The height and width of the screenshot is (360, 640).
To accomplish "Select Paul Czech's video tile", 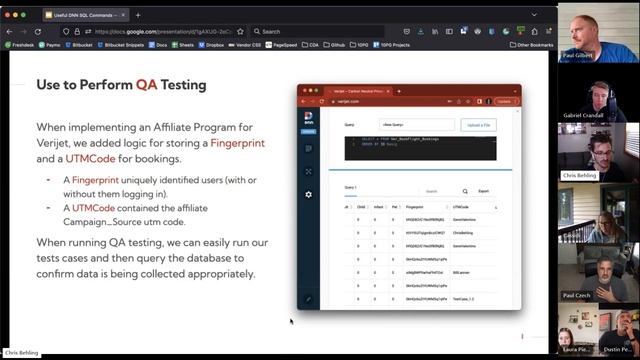I will [x=598, y=273].
